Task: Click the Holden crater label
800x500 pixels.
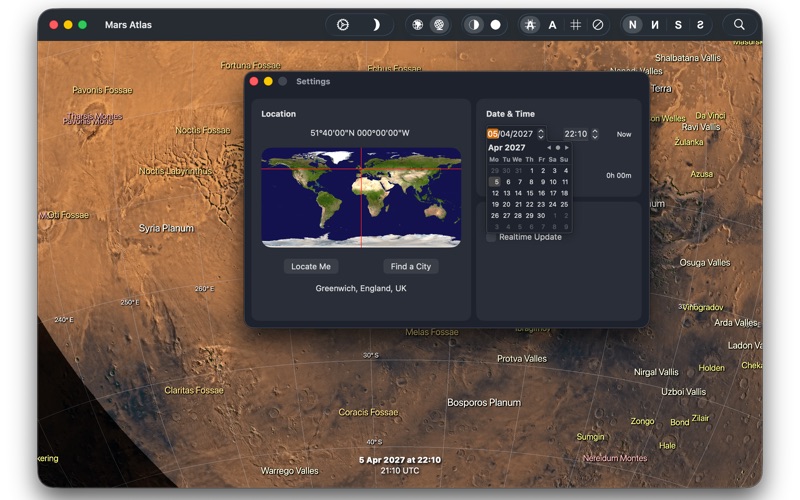Action: coord(711,368)
